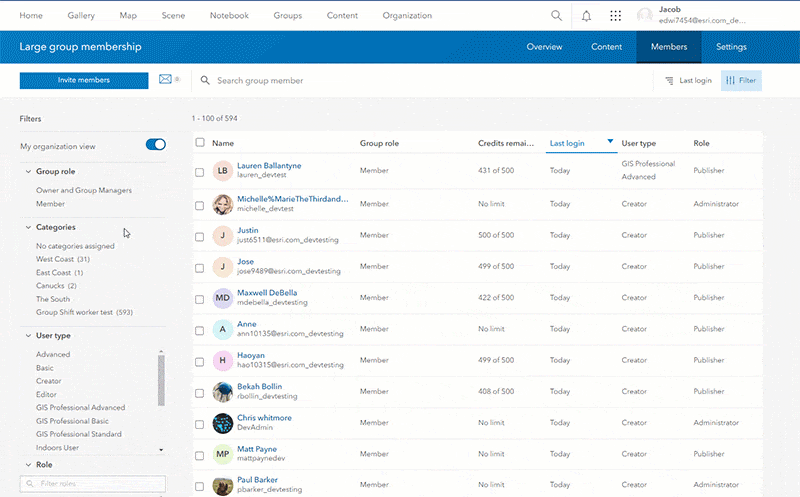
Task: Collapse the Group role filter section
Action: click(27, 171)
